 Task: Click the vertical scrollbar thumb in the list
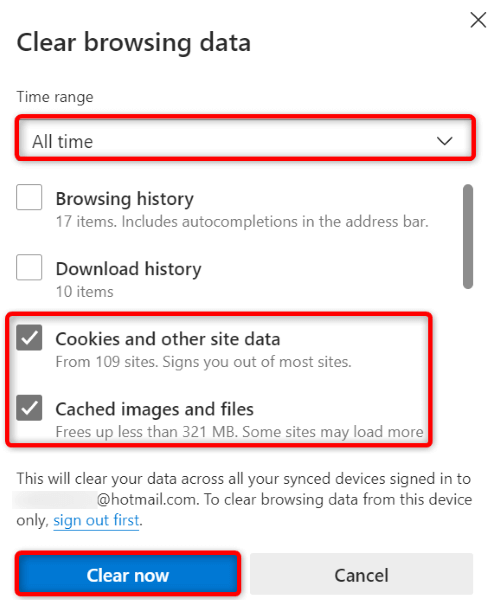coord(467,236)
